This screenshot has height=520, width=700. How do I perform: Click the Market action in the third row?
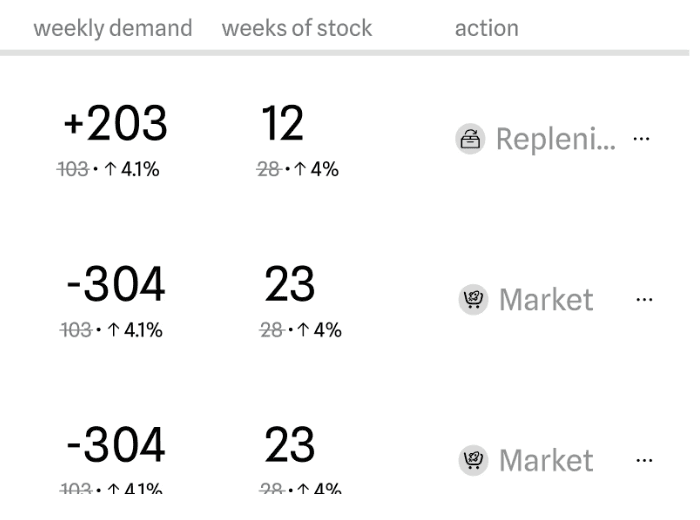point(546,460)
